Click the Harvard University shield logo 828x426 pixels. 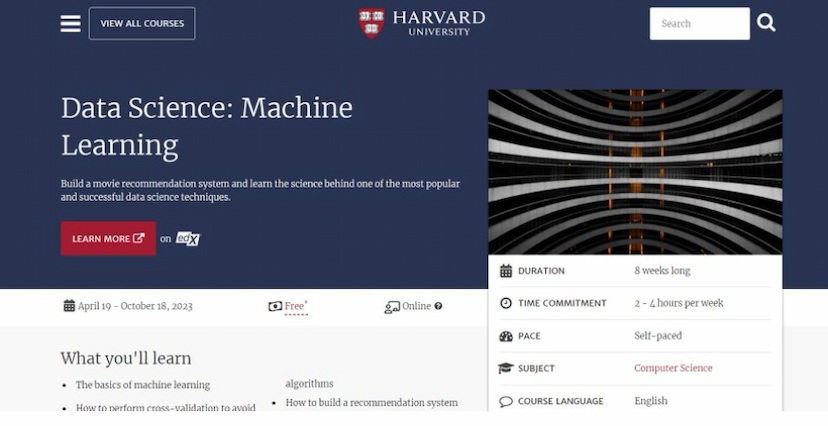pyautogui.click(x=372, y=23)
